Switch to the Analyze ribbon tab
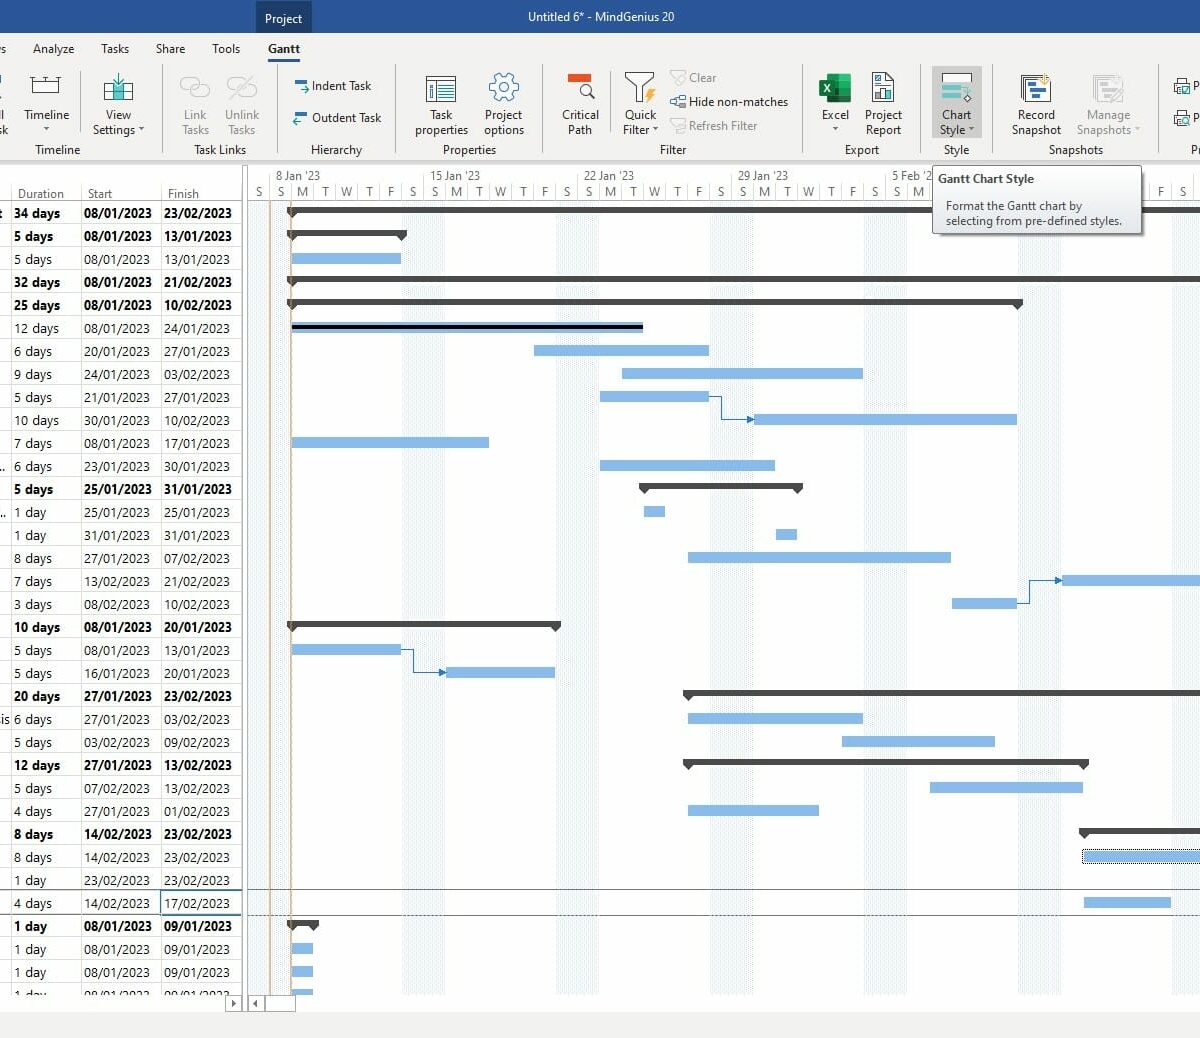Viewport: 1200px width, 1038px height. [53, 49]
